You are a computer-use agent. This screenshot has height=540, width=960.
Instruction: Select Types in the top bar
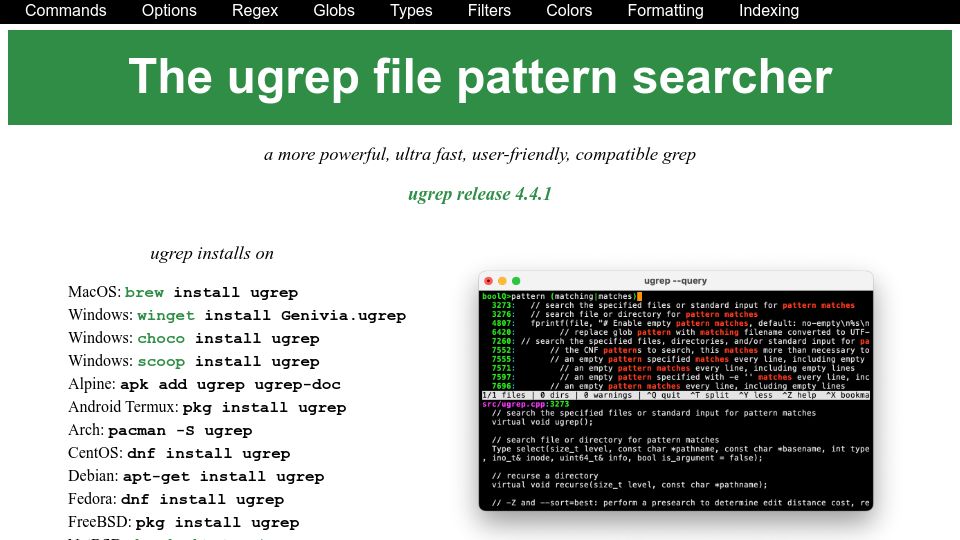coord(411,10)
